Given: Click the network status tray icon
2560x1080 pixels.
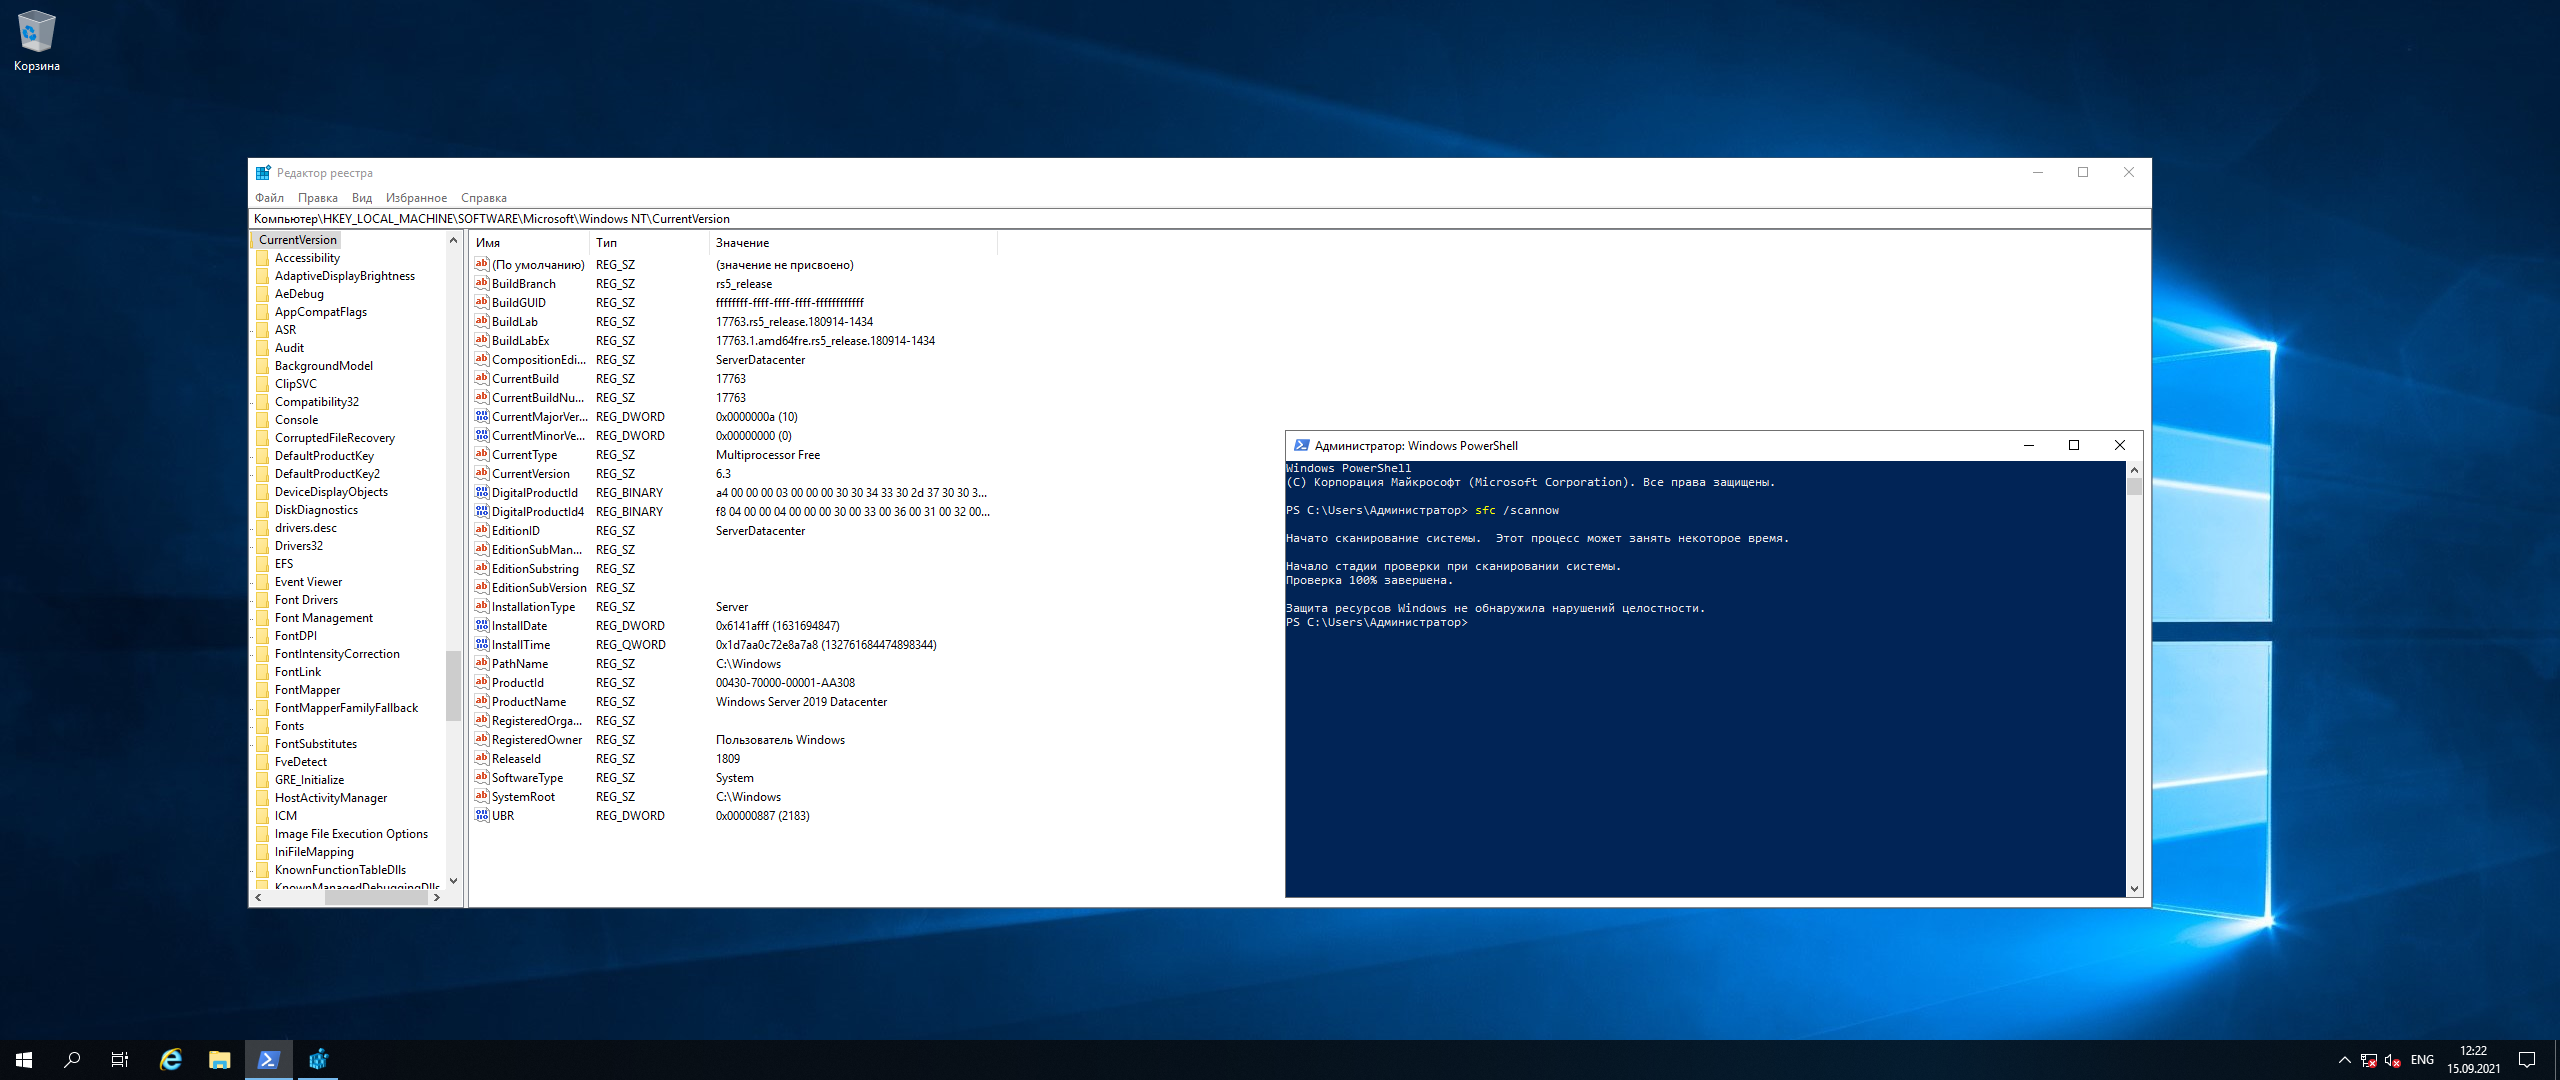Looking at the screenshot, I should click(2369, 1060).
